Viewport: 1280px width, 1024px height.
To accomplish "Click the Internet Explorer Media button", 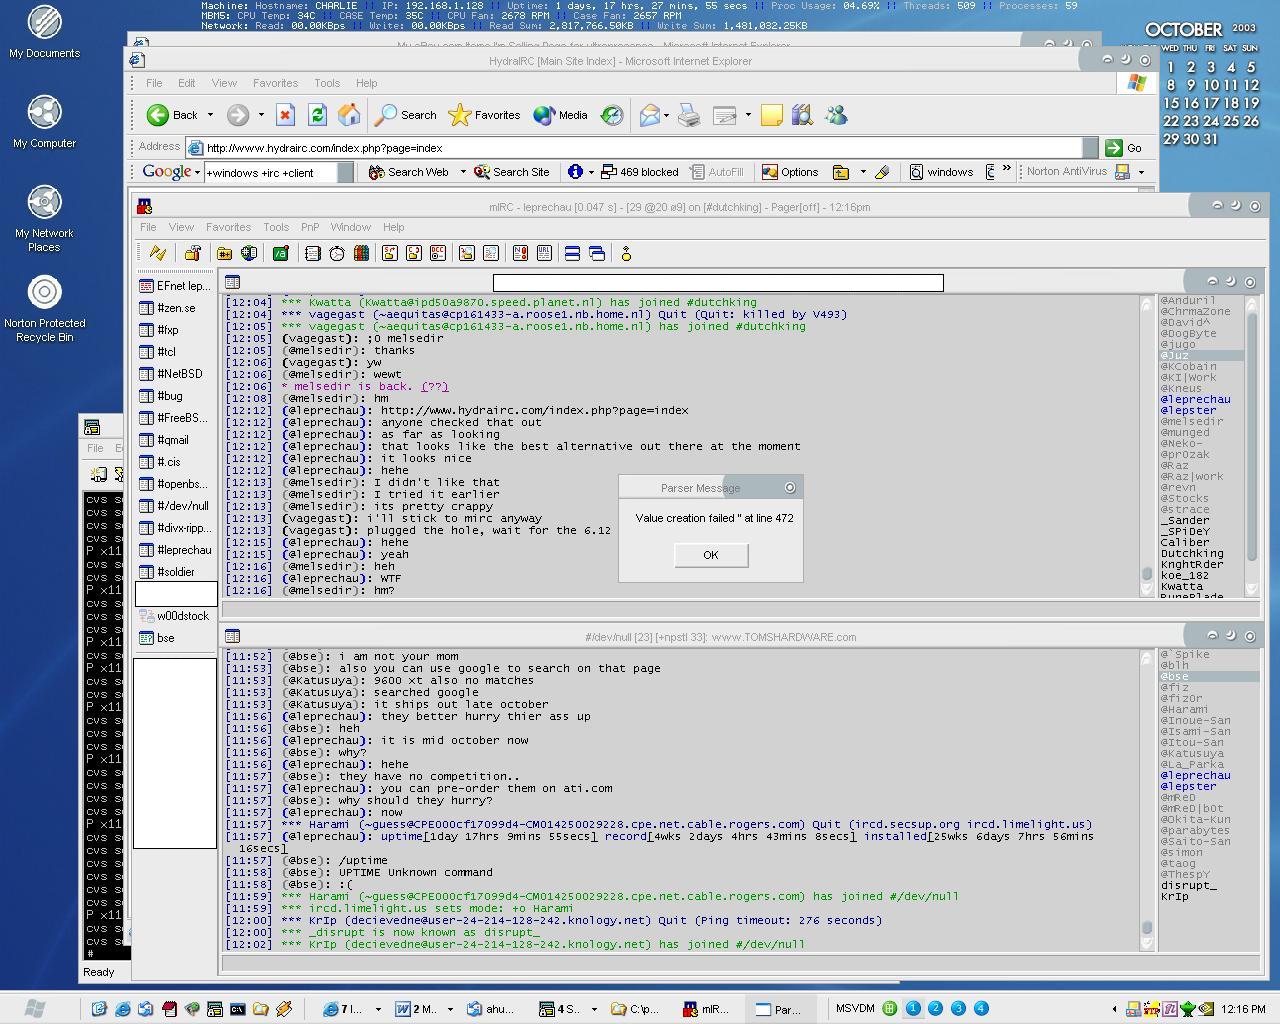I will pyautogui.click(x=561, y=115).
